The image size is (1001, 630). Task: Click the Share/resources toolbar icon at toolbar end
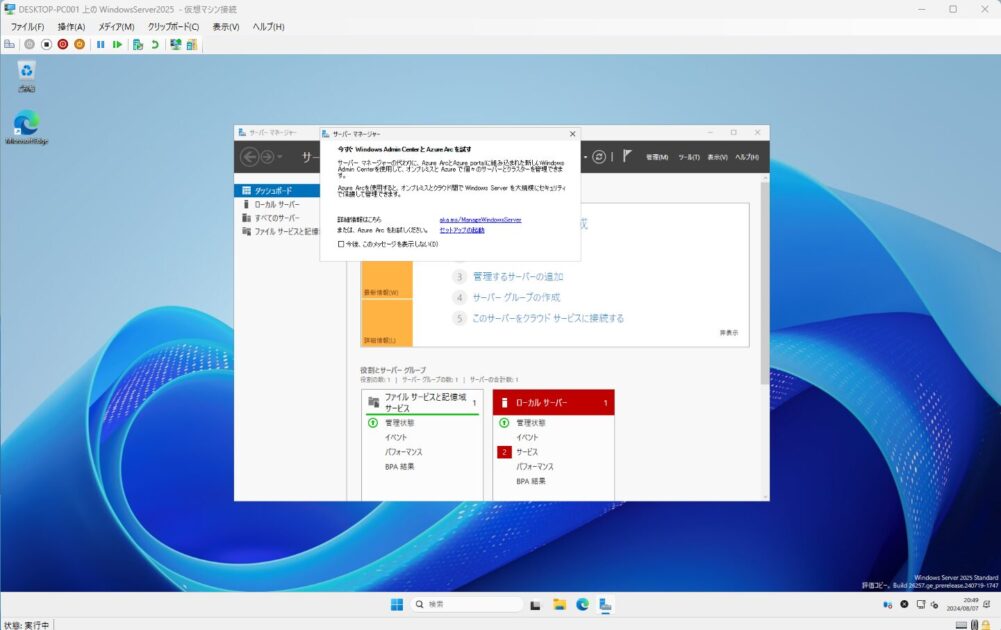coord(192,44)
